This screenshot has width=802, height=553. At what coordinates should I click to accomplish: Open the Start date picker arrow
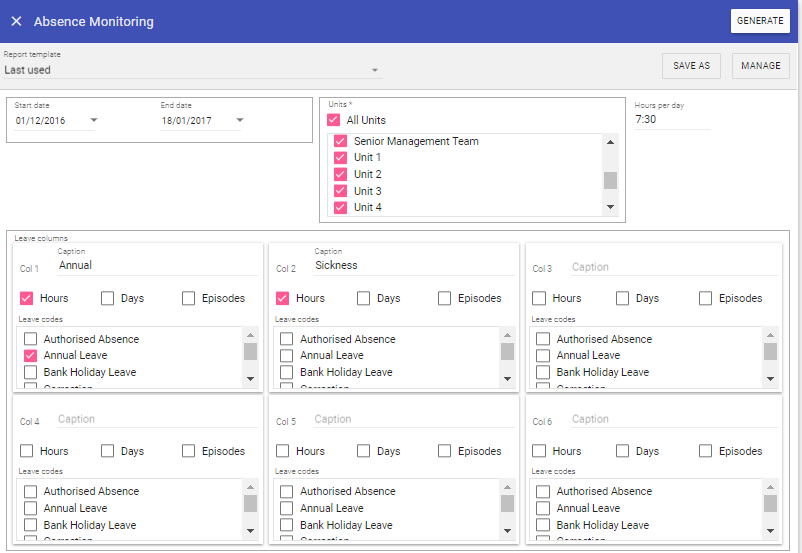[x=94, y=121]
